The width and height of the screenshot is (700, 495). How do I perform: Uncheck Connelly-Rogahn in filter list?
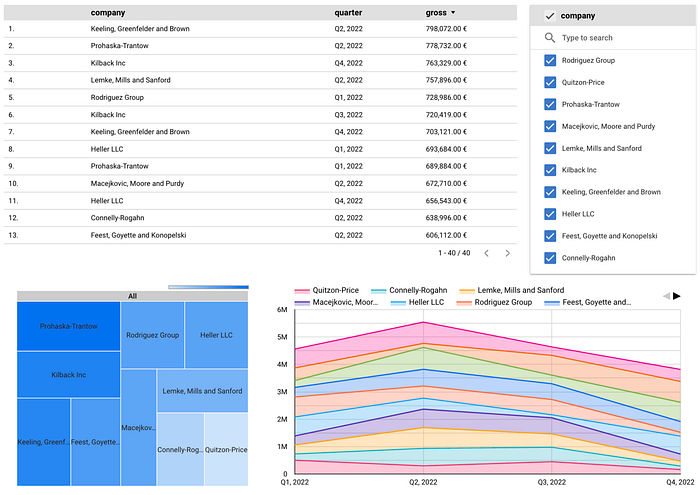[550, 258]
